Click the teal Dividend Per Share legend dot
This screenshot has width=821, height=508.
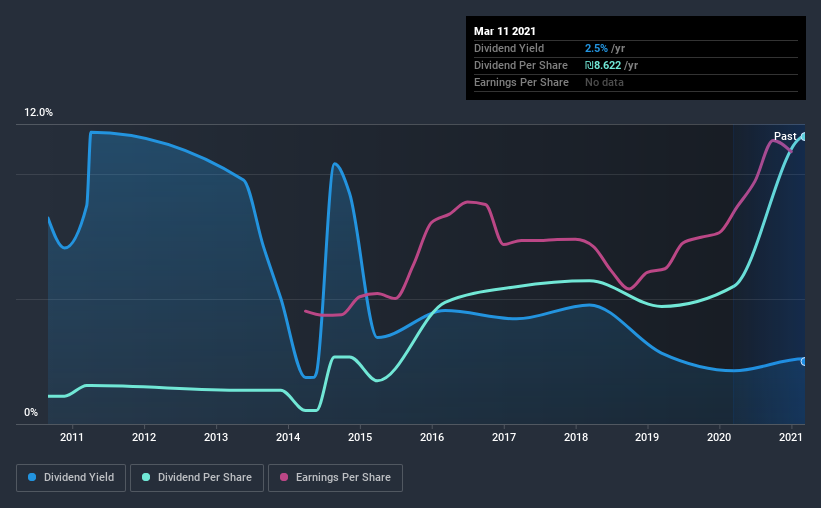(146, 477)
